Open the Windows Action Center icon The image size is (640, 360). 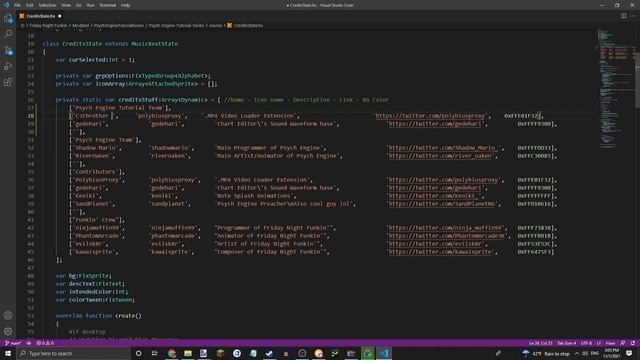coord(629,353)
